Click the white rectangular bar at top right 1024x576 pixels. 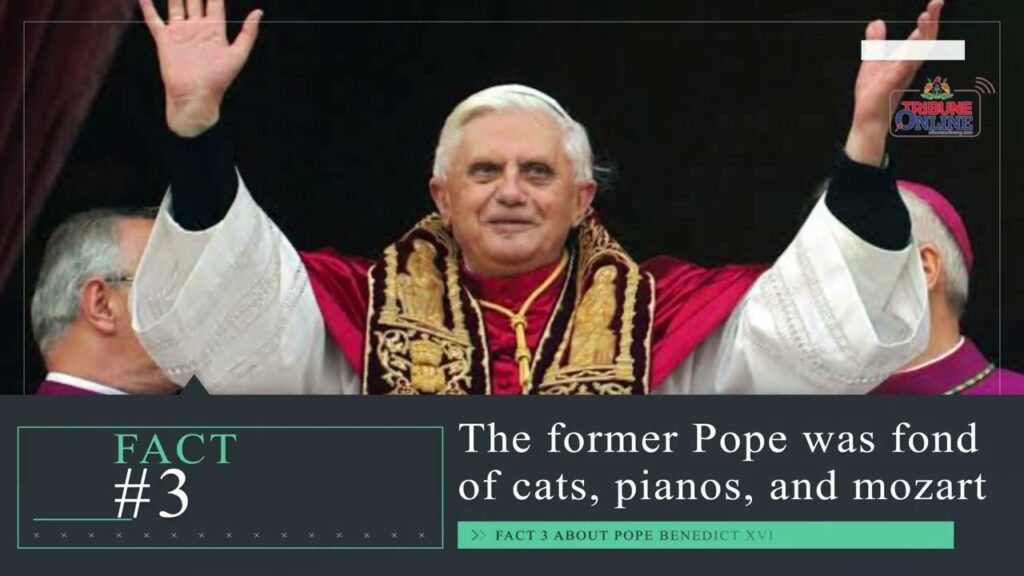(912, 50)
